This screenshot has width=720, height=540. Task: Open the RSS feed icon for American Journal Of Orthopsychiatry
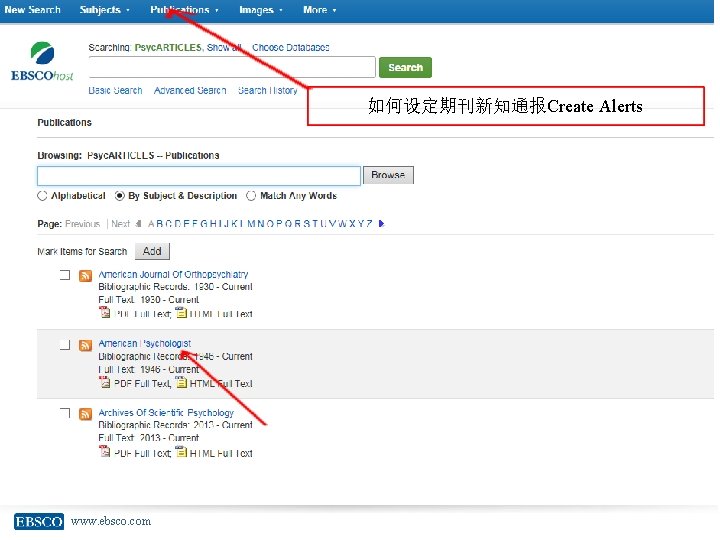(85, 276)
